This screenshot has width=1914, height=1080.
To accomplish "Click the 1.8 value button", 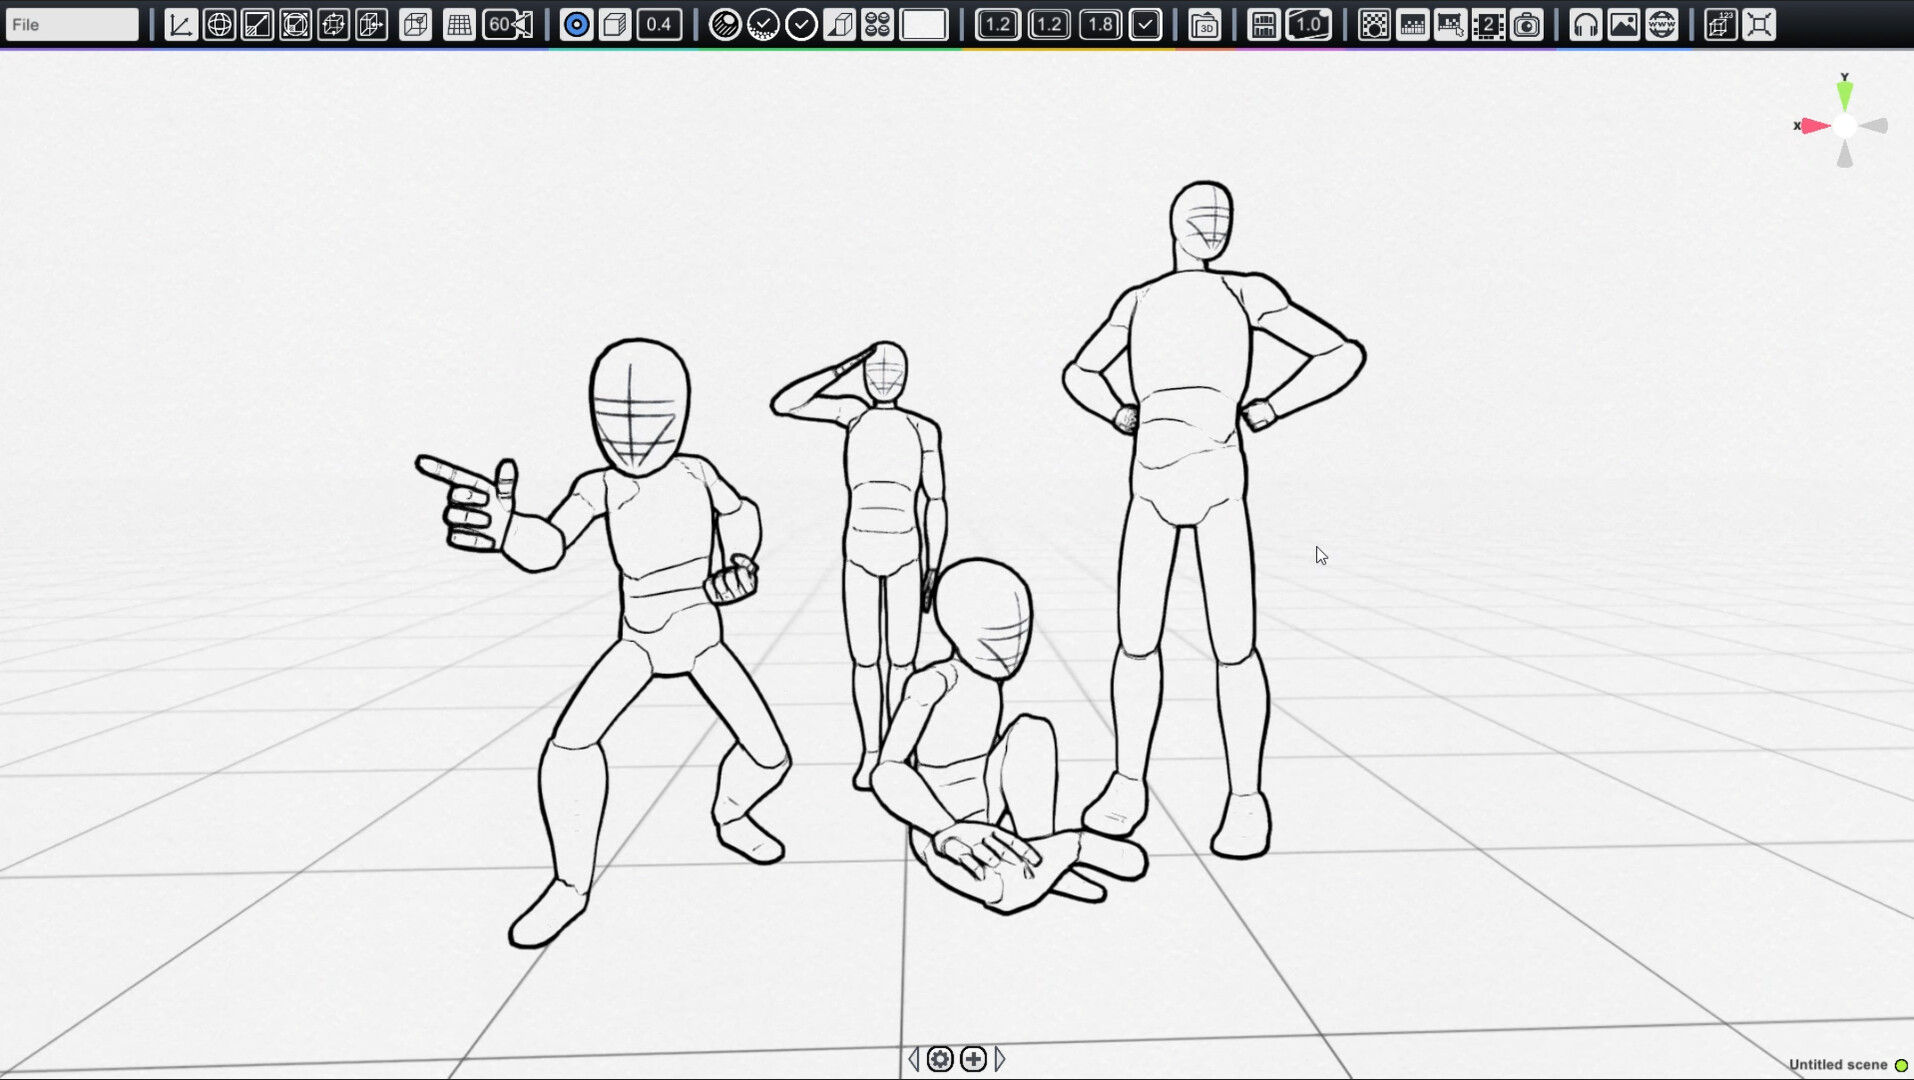I will point(1100,25).
